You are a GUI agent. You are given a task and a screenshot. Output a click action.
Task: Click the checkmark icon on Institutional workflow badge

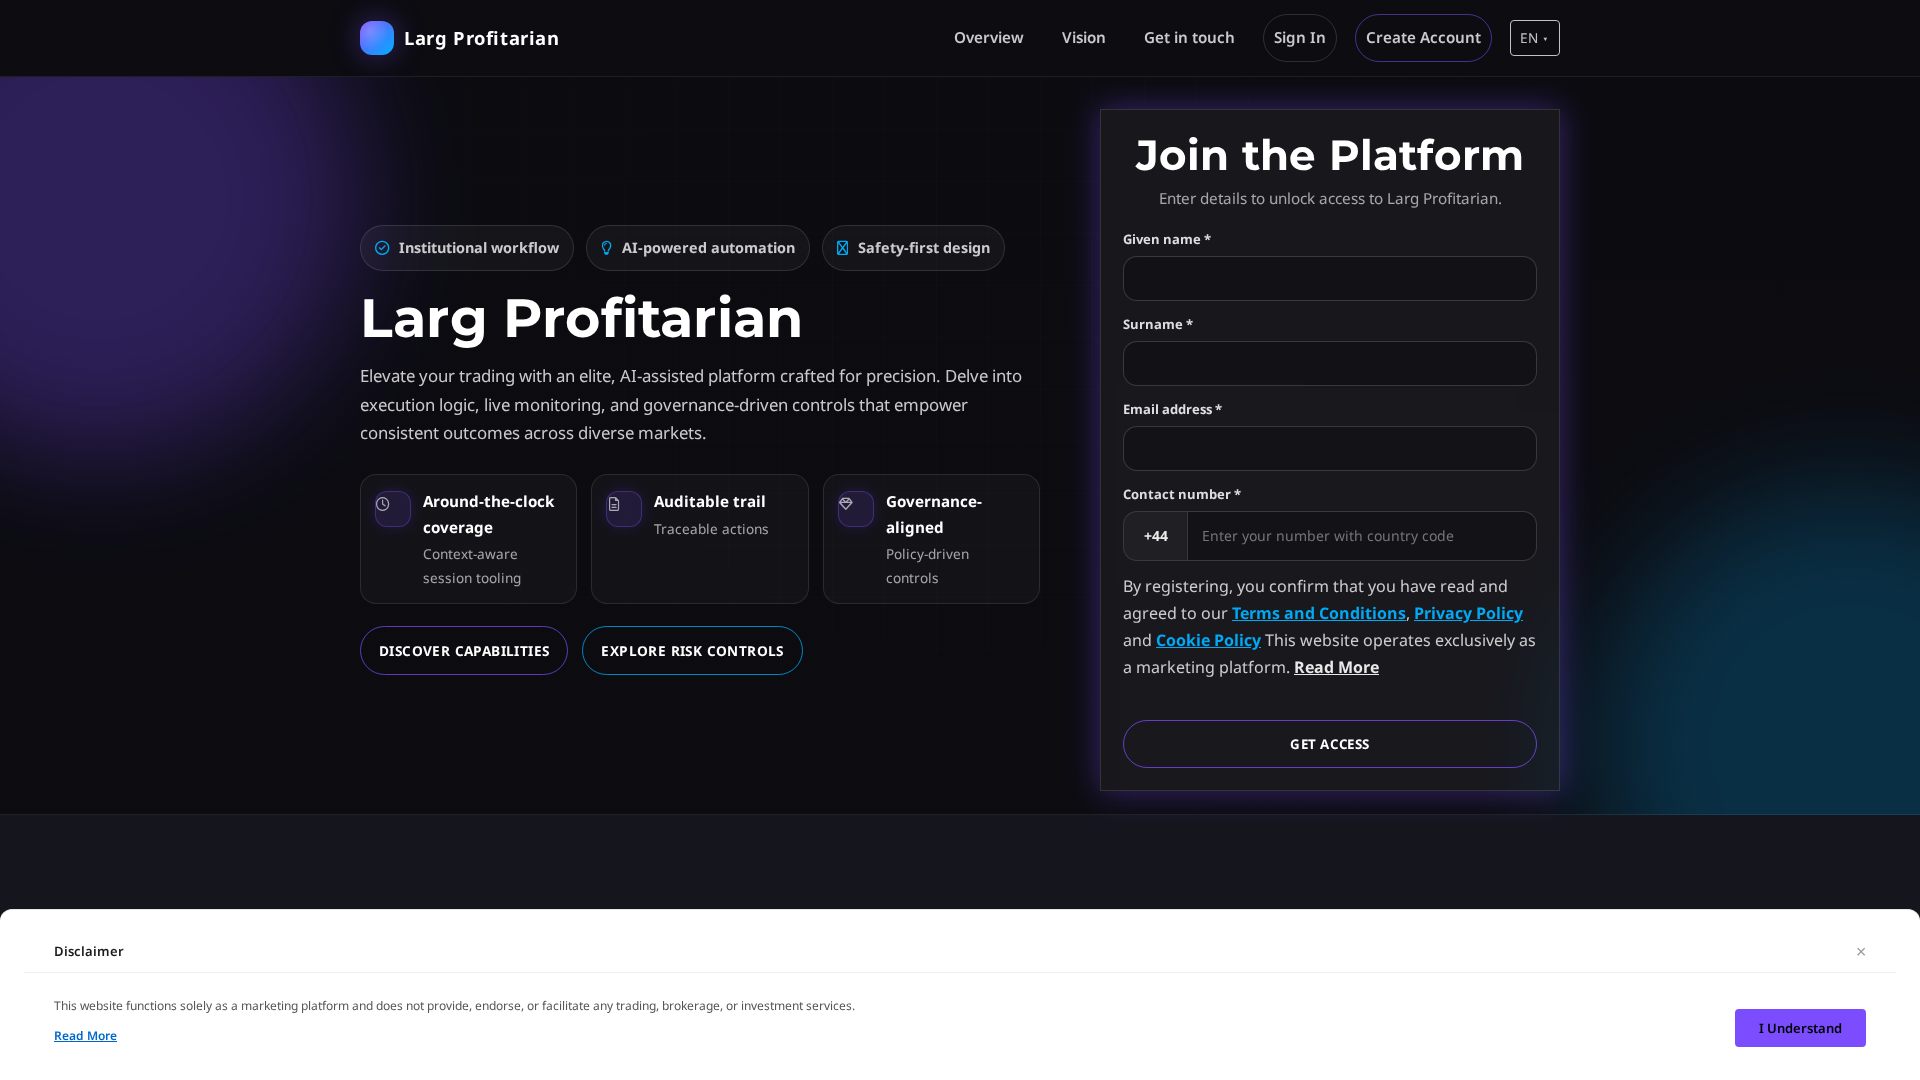[382, 248]
